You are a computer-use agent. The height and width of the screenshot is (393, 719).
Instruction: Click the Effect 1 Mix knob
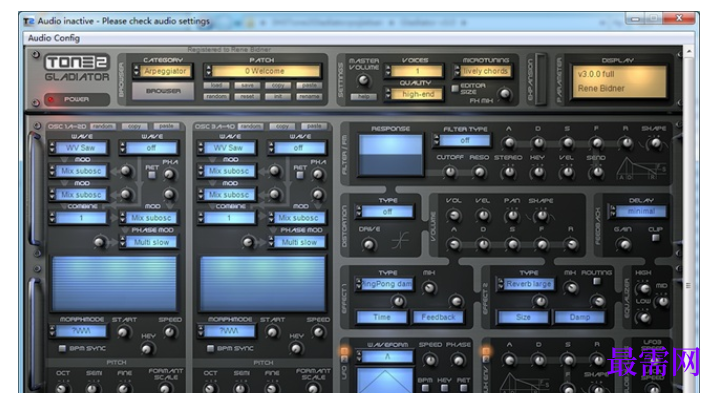tap(429, 288)
